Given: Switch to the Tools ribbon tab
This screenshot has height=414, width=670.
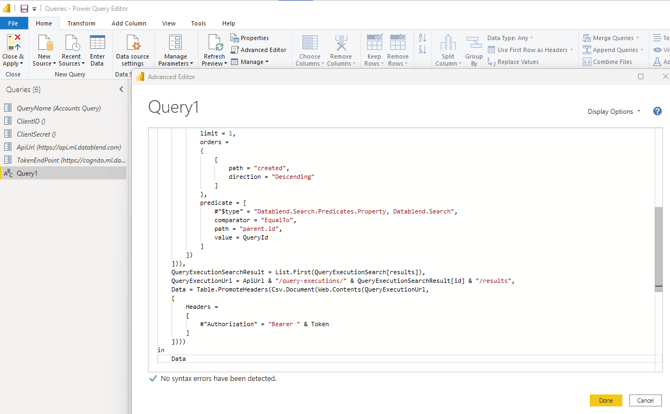Looking at the screenshot, I should (x=198, y=23).
